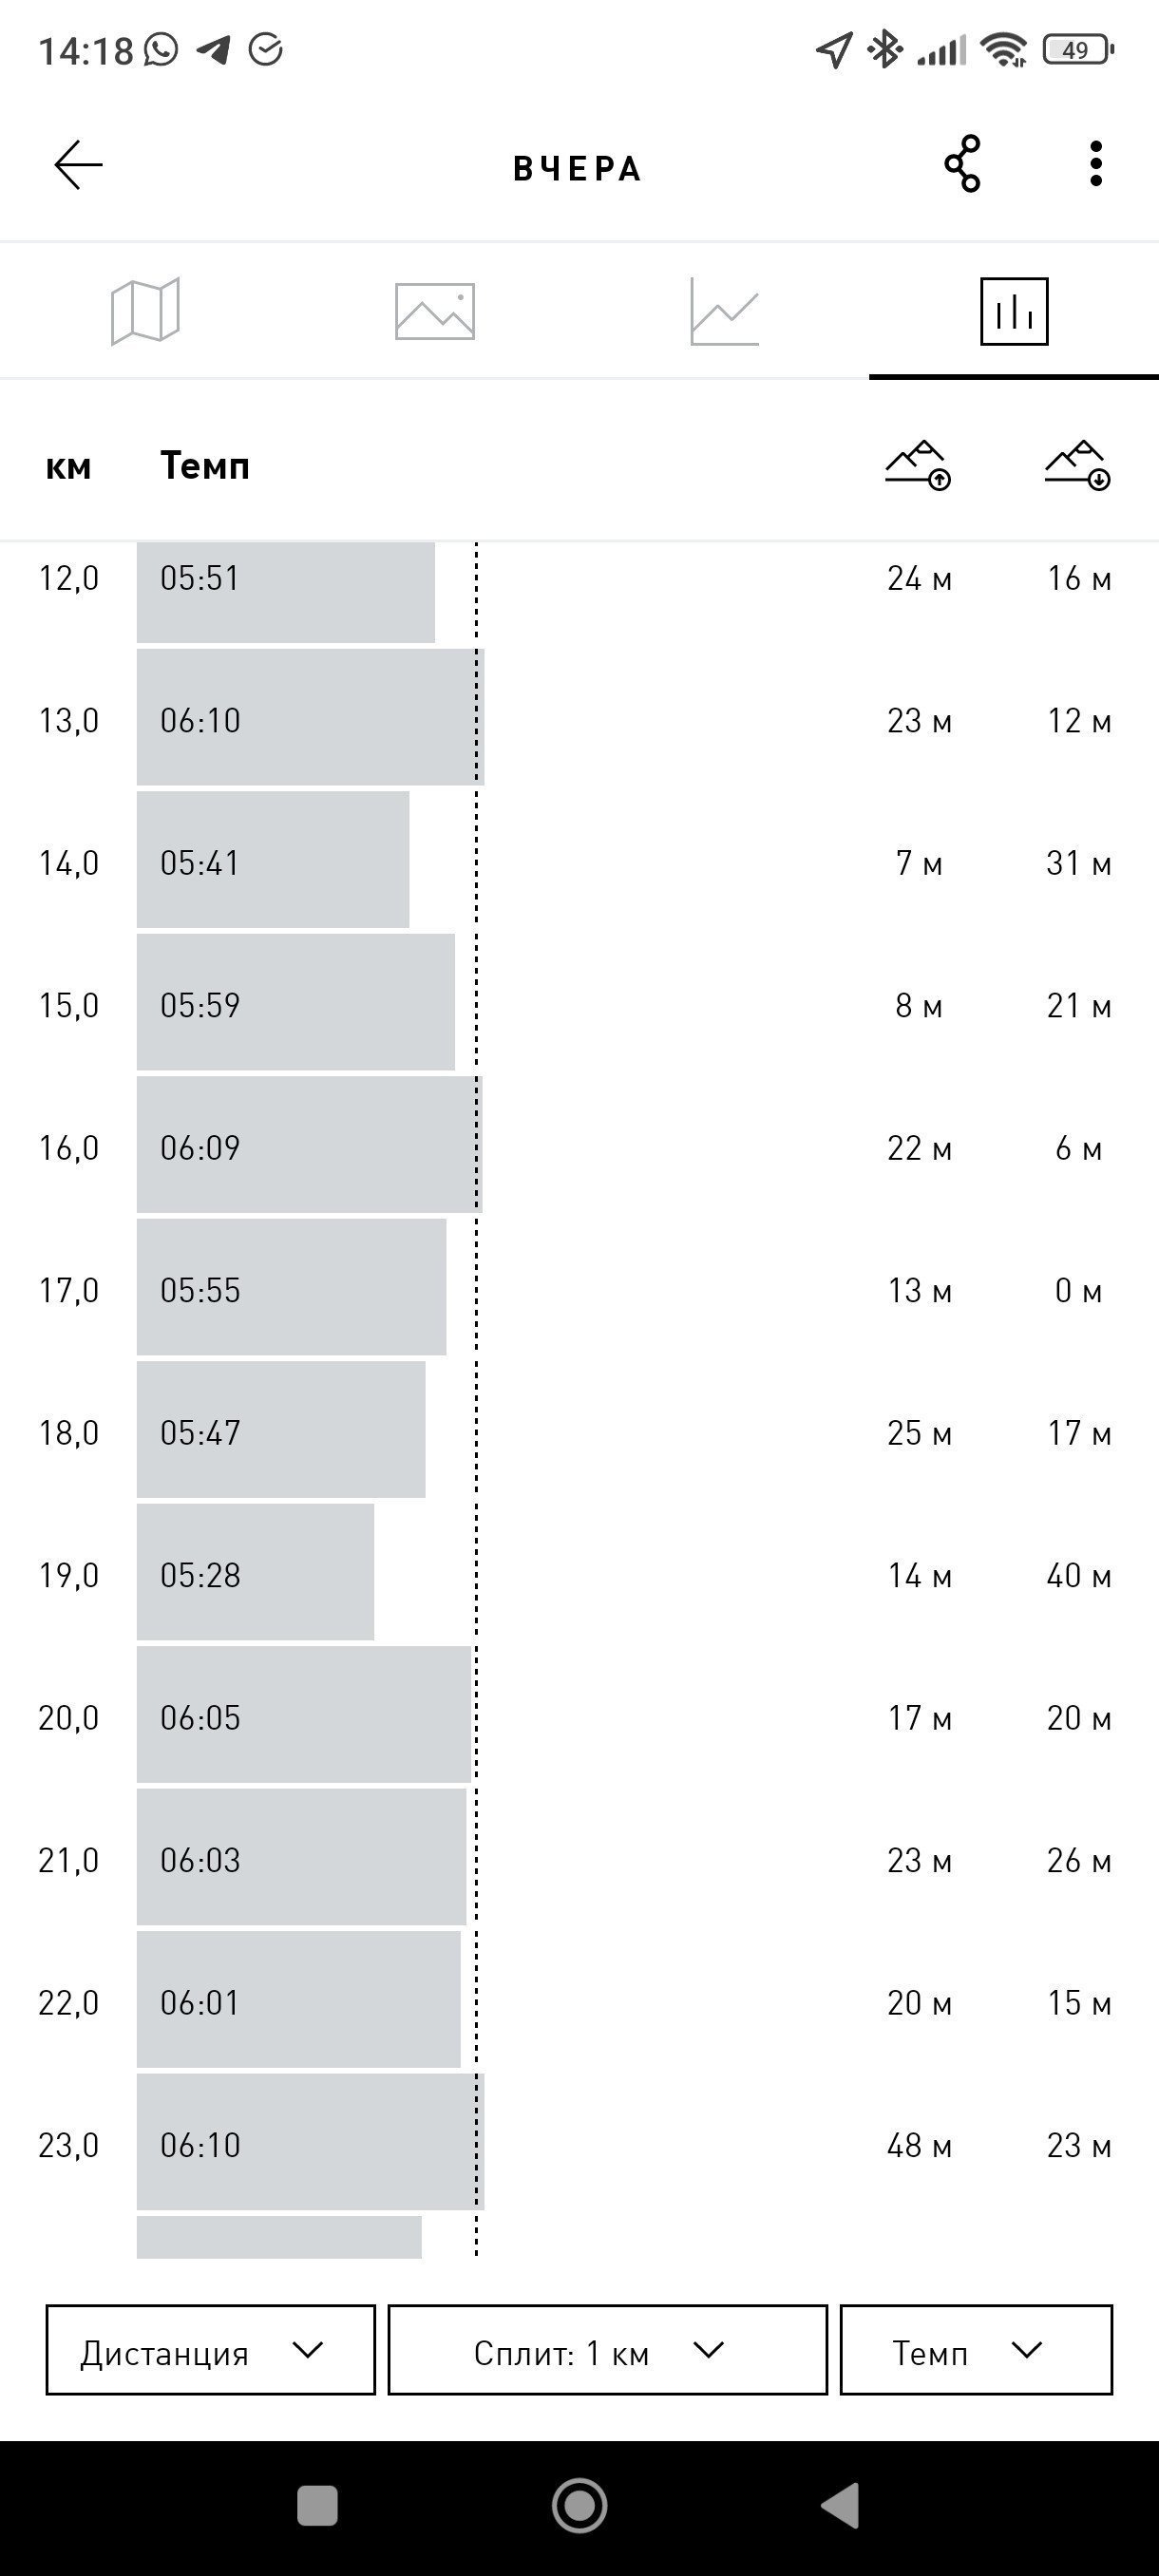Tap the elevation ascent column icon
Viewport: 1159px width, 2576px height.
point(918,465)
